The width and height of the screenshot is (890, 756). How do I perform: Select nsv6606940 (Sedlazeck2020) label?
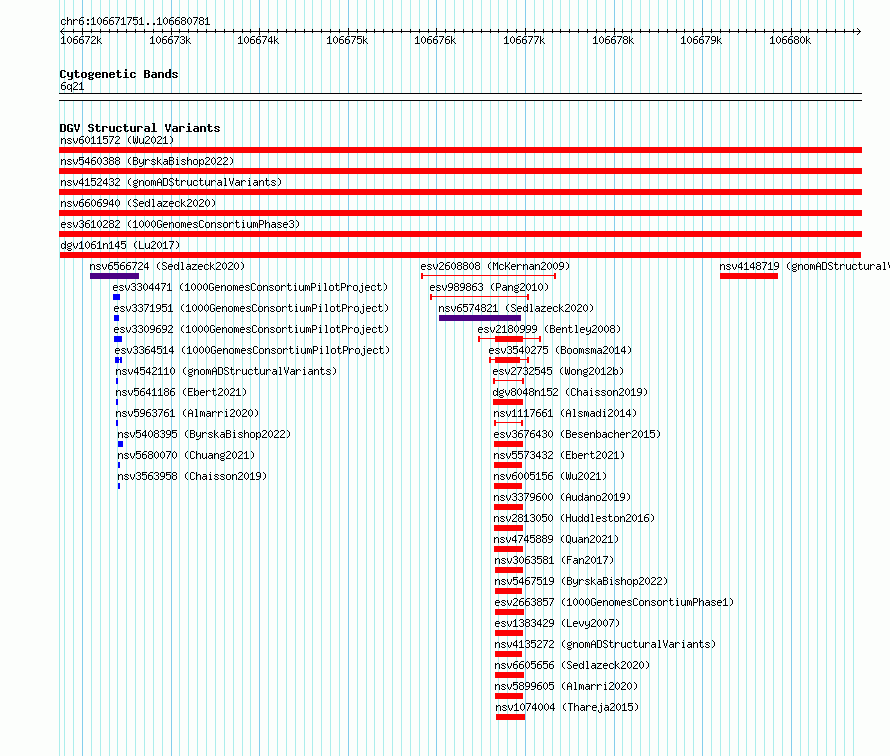(x=138, y=203)
